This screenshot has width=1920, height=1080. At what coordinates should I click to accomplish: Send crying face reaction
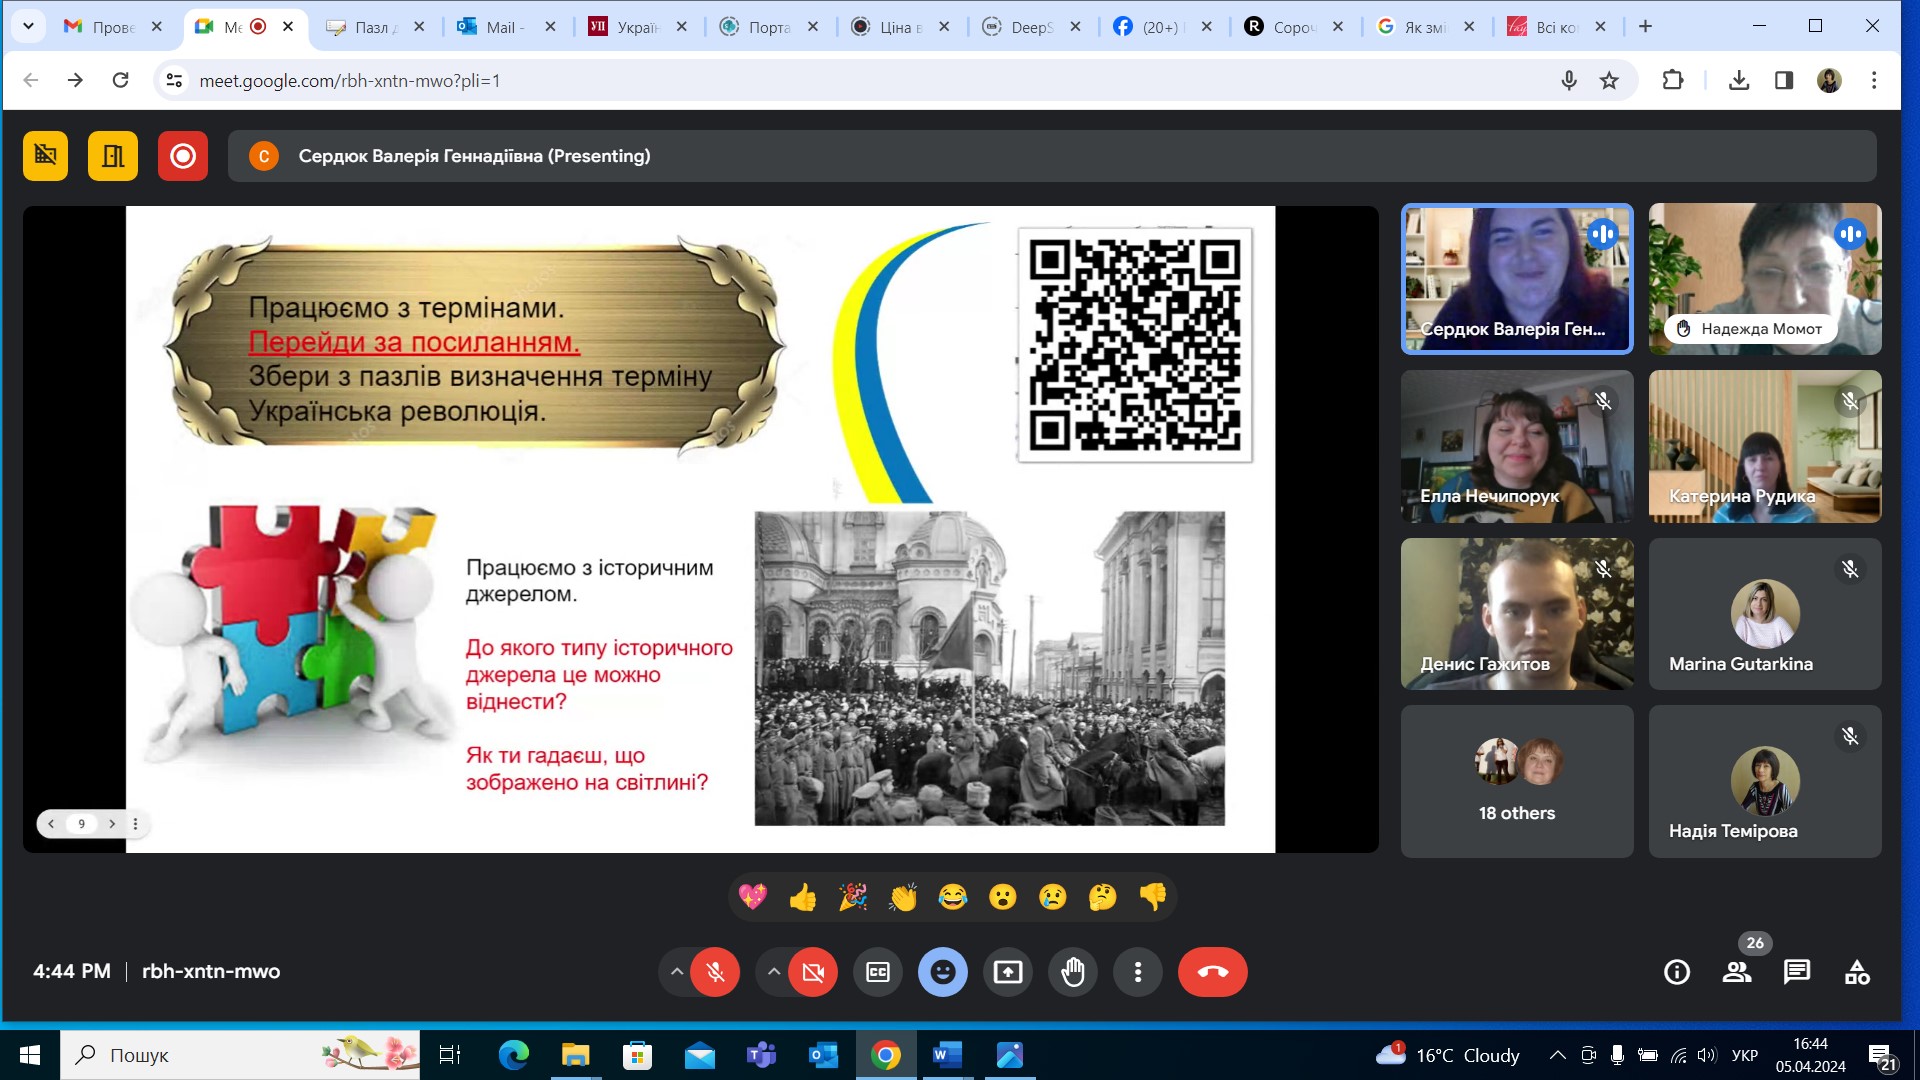tap(1053, 897)
